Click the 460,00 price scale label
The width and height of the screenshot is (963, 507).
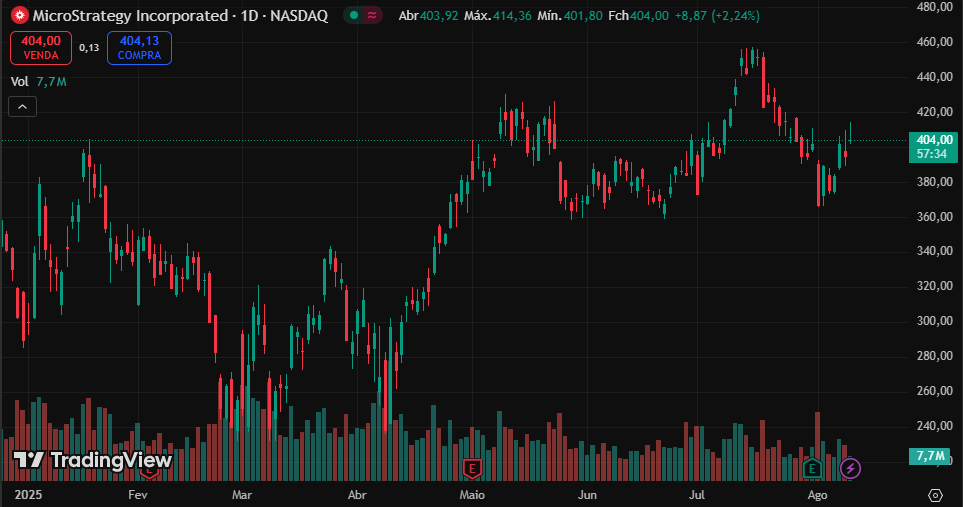click(935, 42)
